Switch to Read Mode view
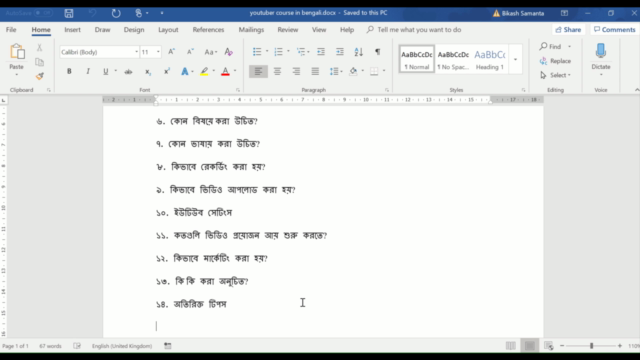This screenshot has height=360, width=640. click(x=510, y=346)
